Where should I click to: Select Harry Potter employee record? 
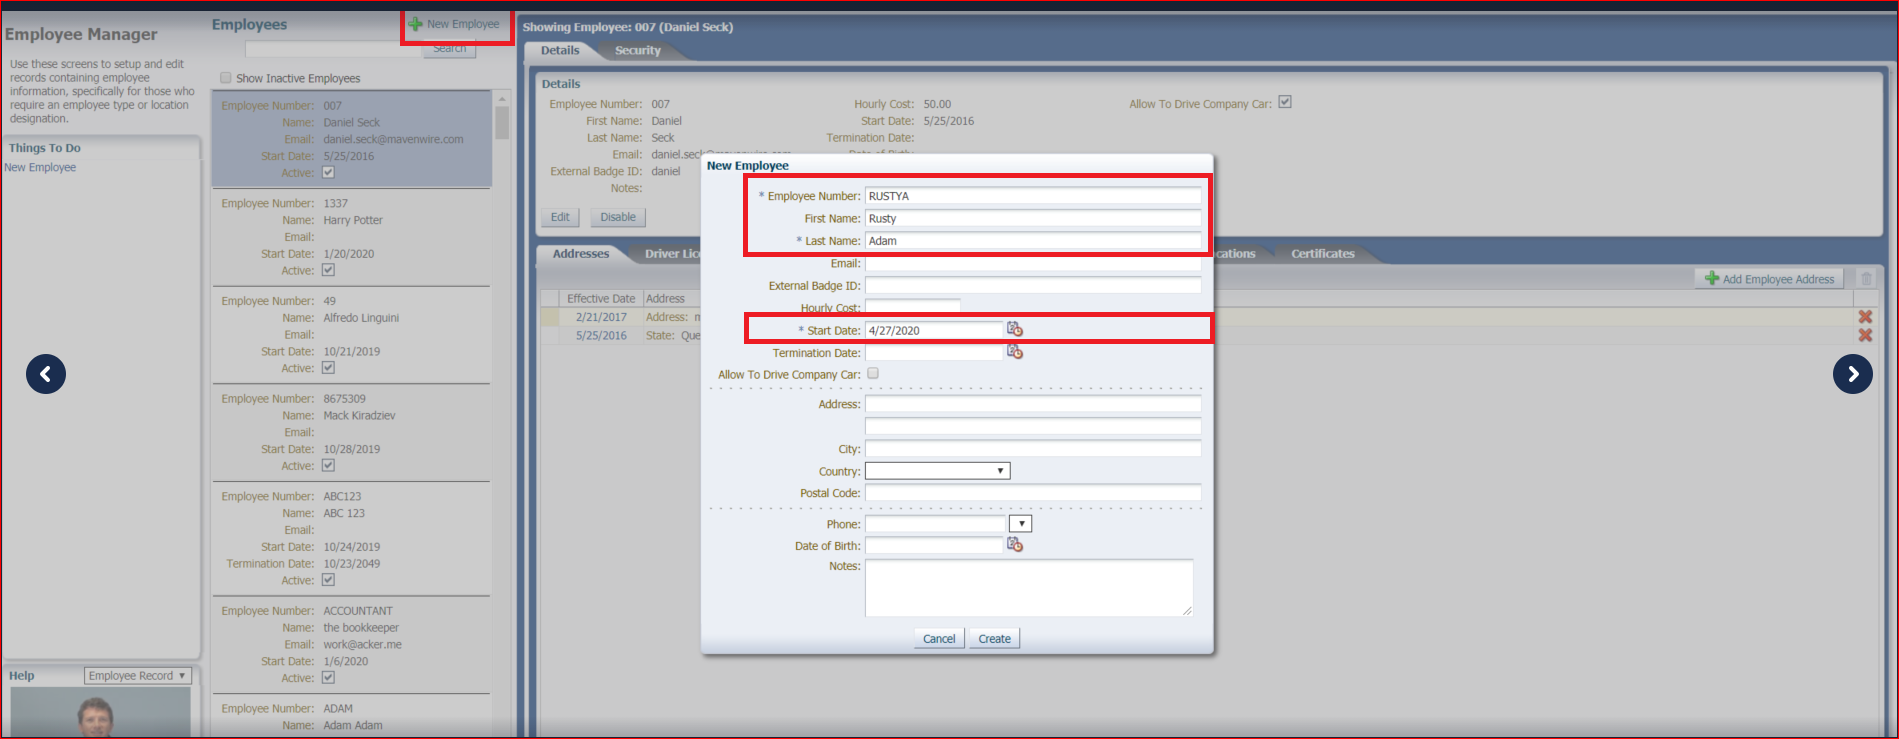(351, 237)
